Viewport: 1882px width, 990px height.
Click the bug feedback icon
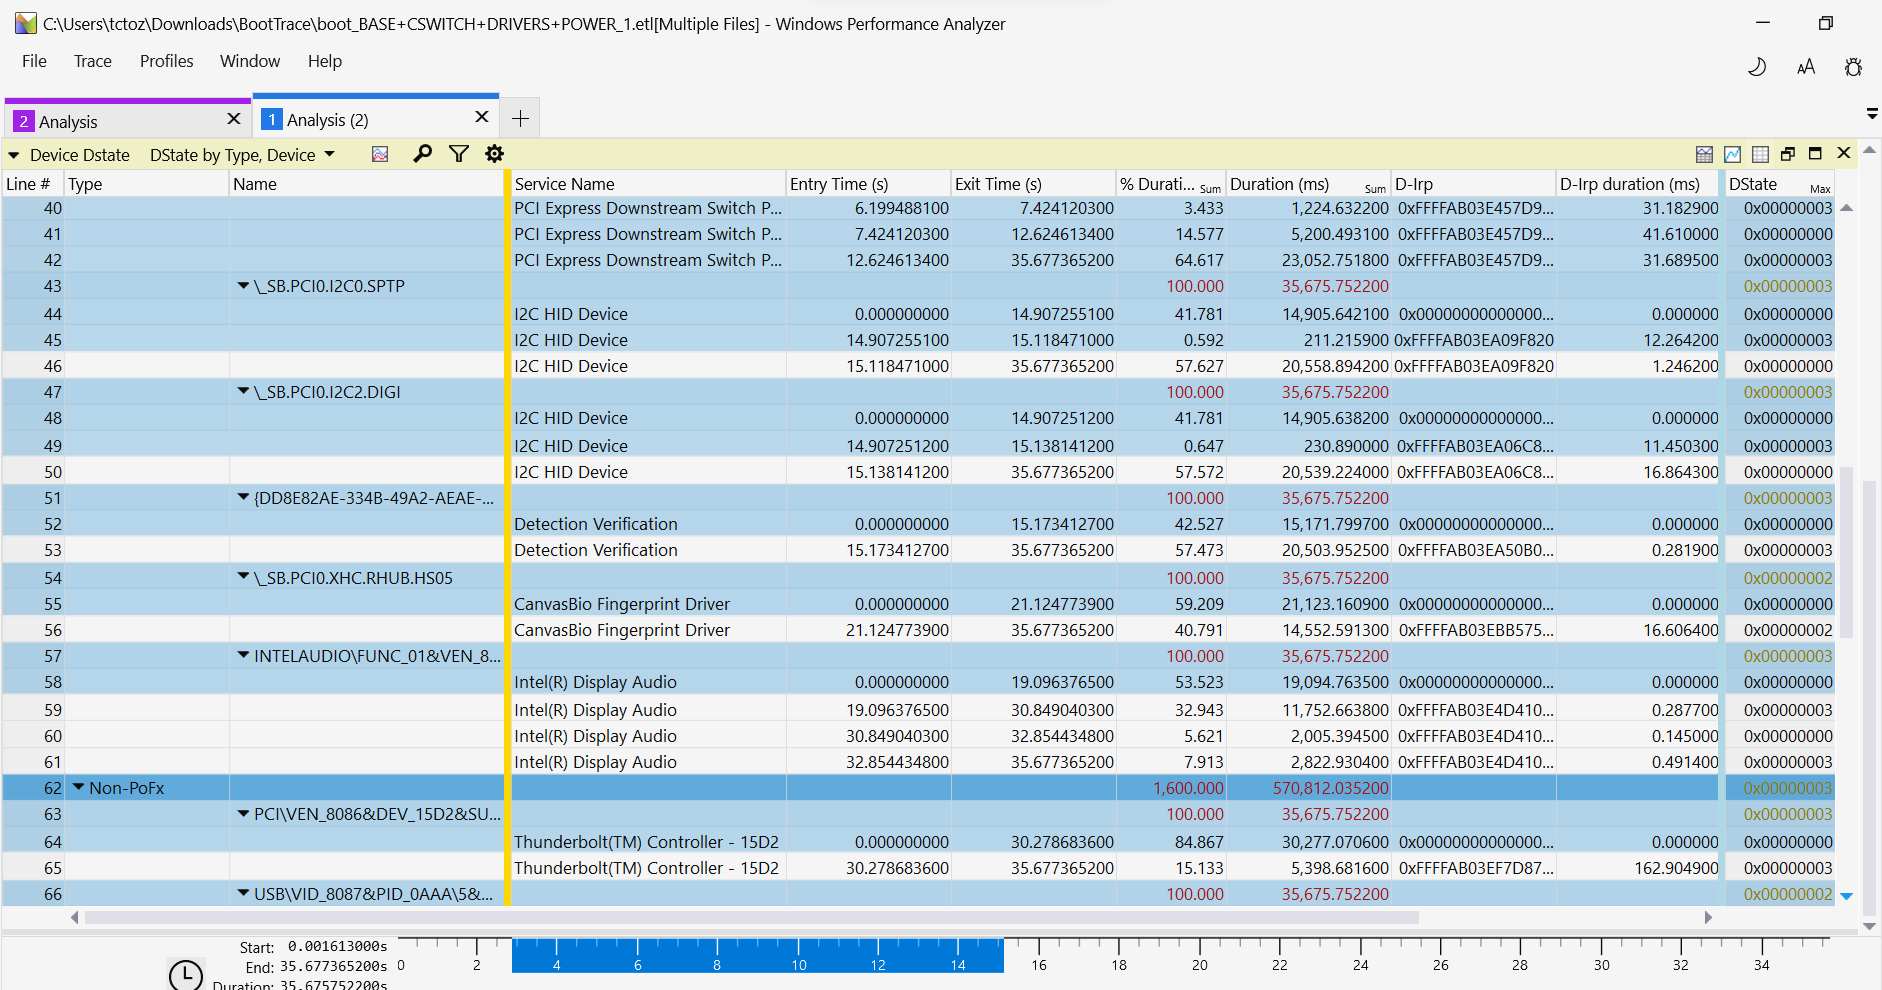1853,67
